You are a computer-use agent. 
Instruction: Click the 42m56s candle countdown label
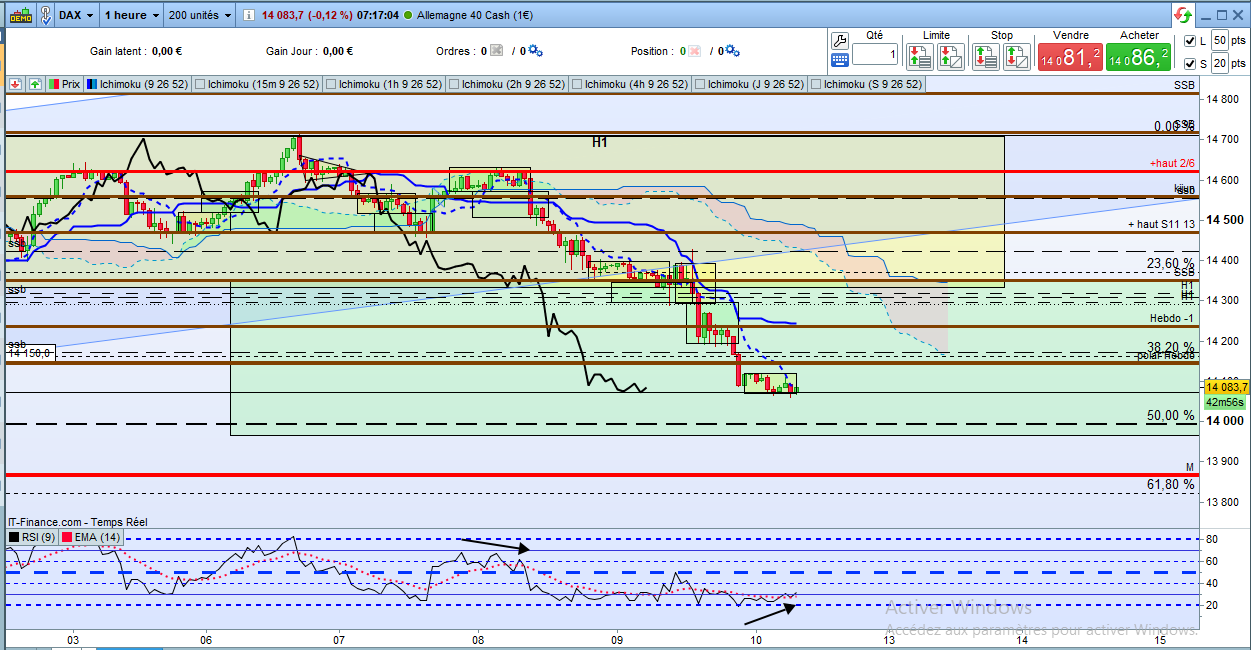coord(1225,401)
